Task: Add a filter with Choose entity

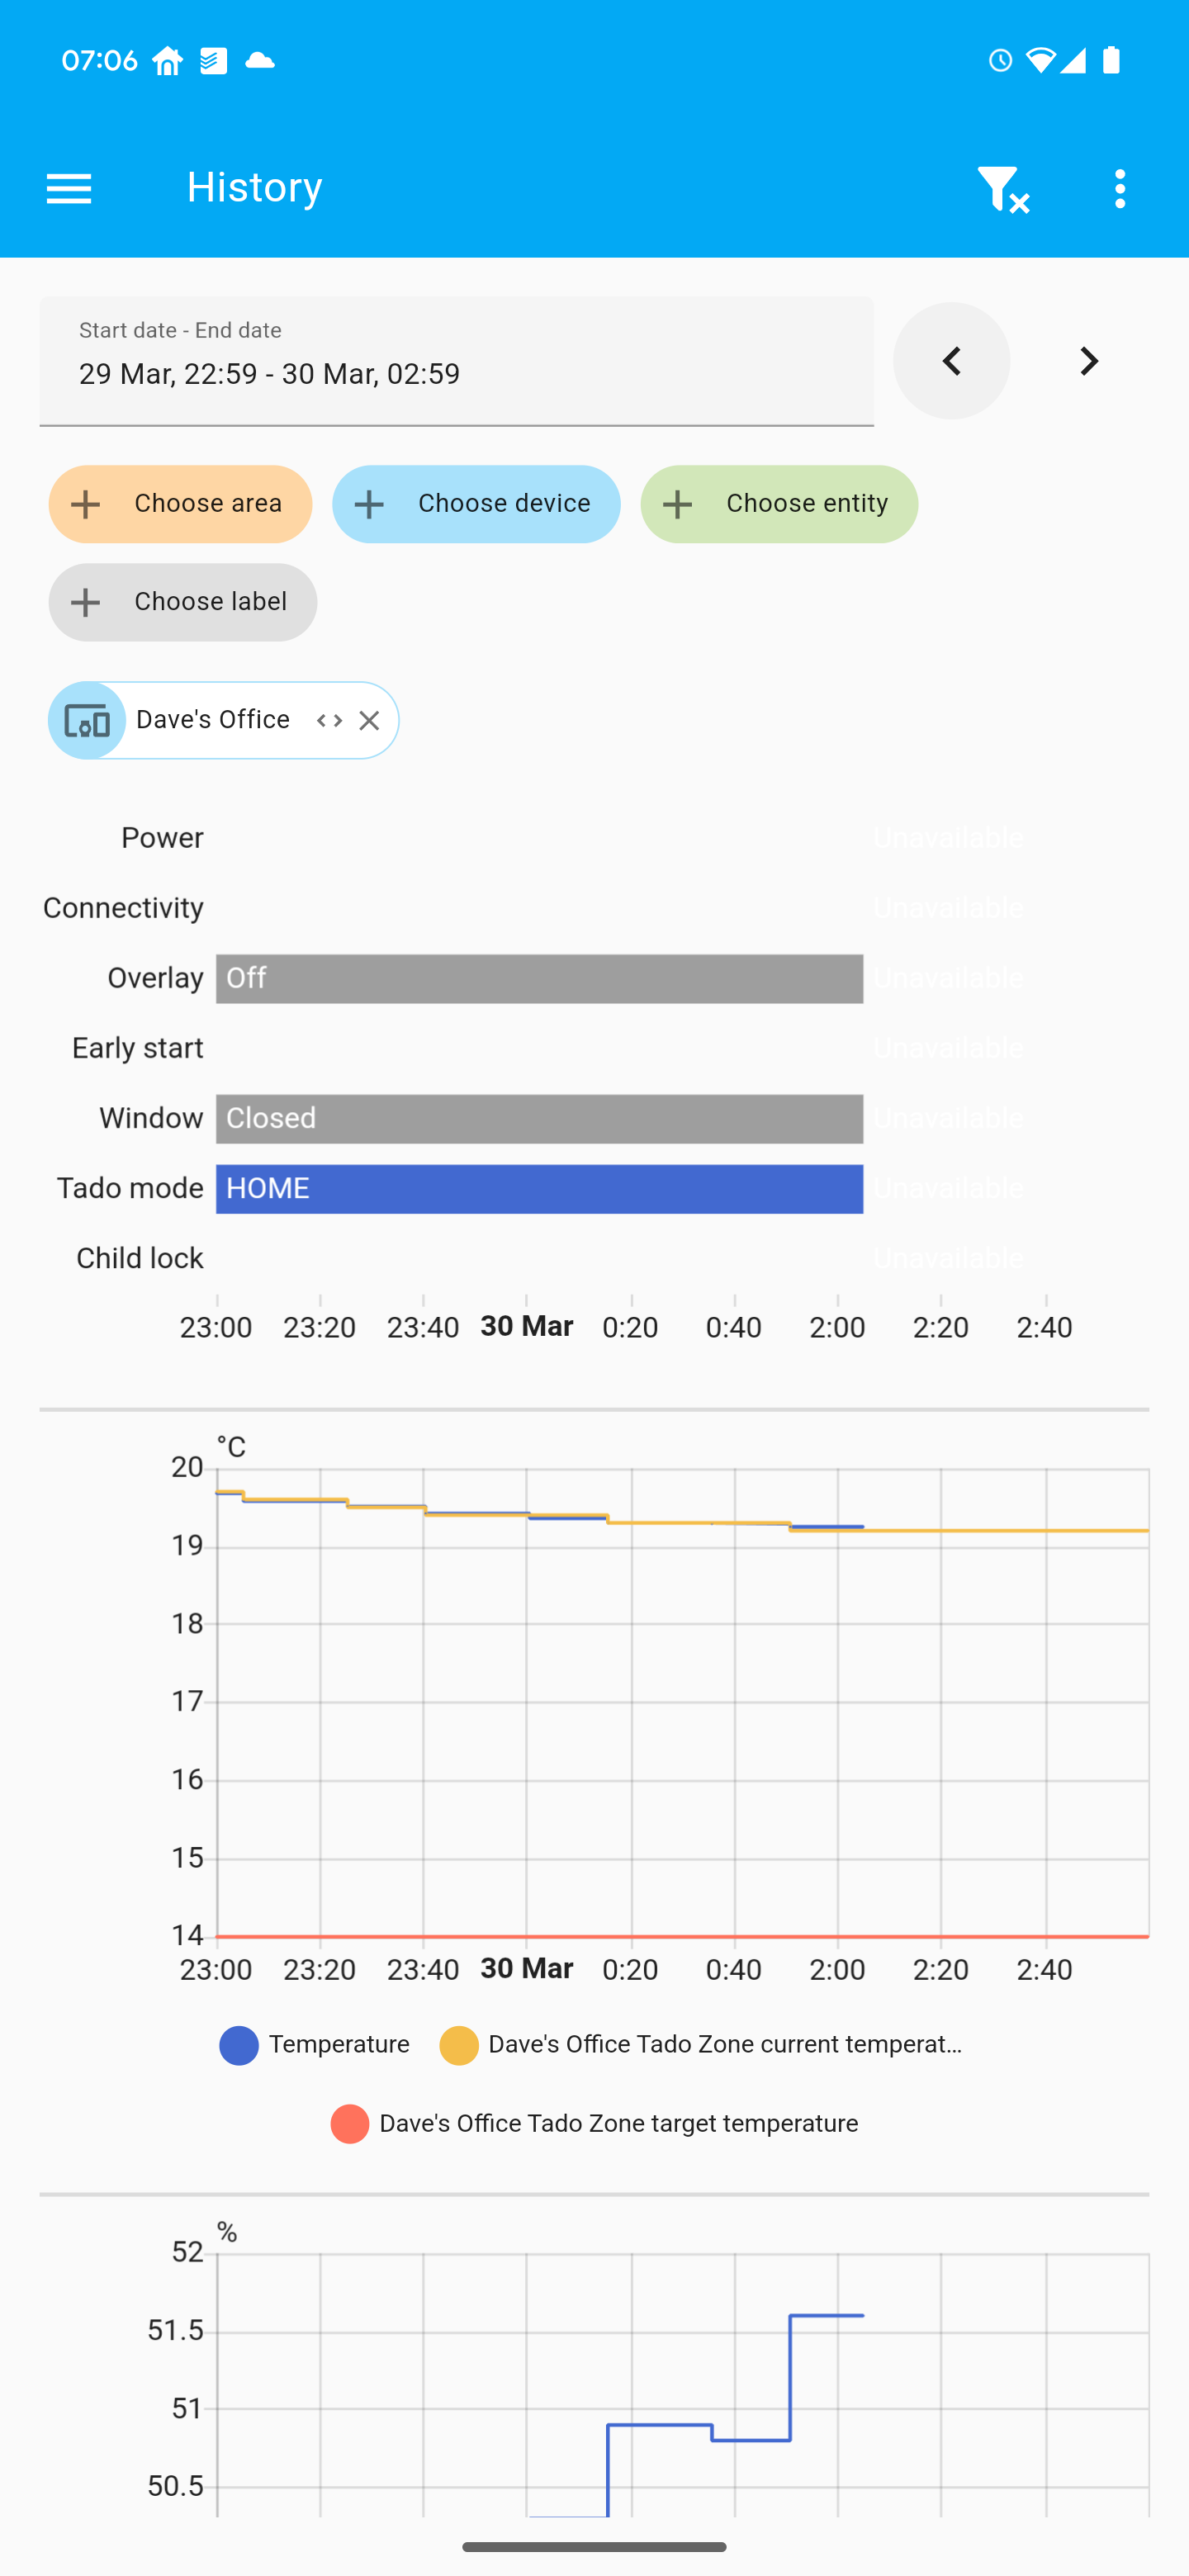Action: pos(779,504)
